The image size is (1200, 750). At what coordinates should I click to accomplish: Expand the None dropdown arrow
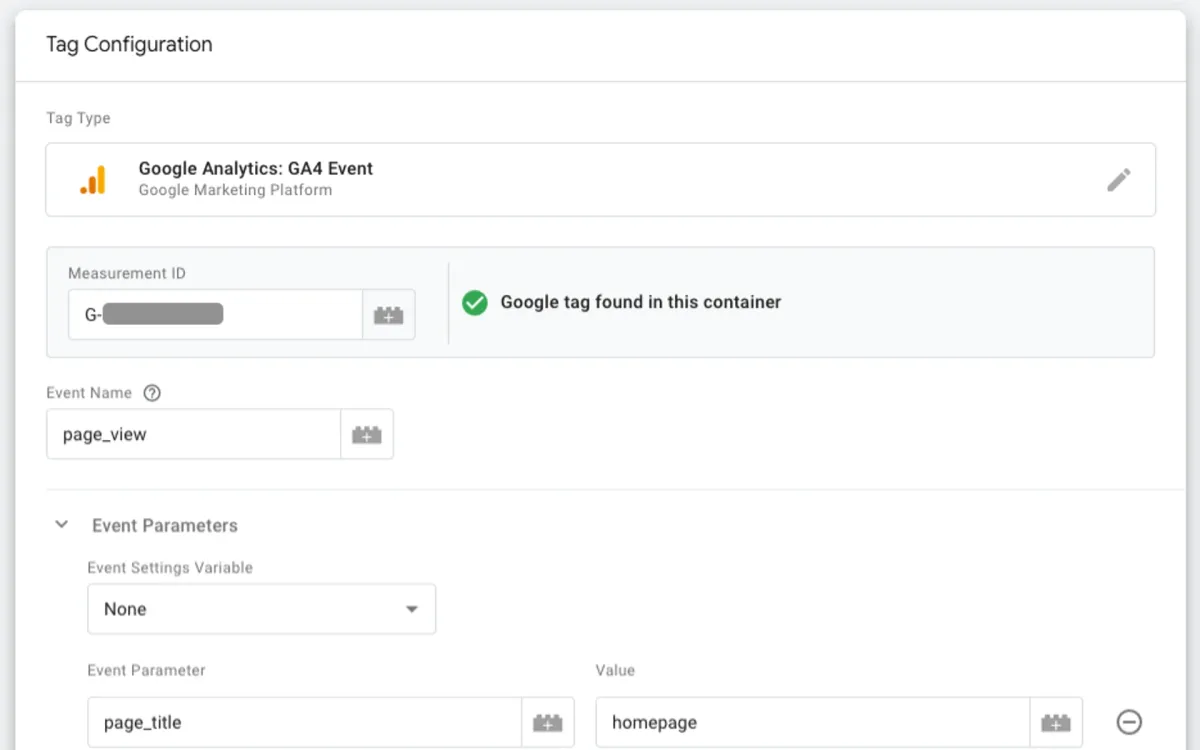(411, 608)
